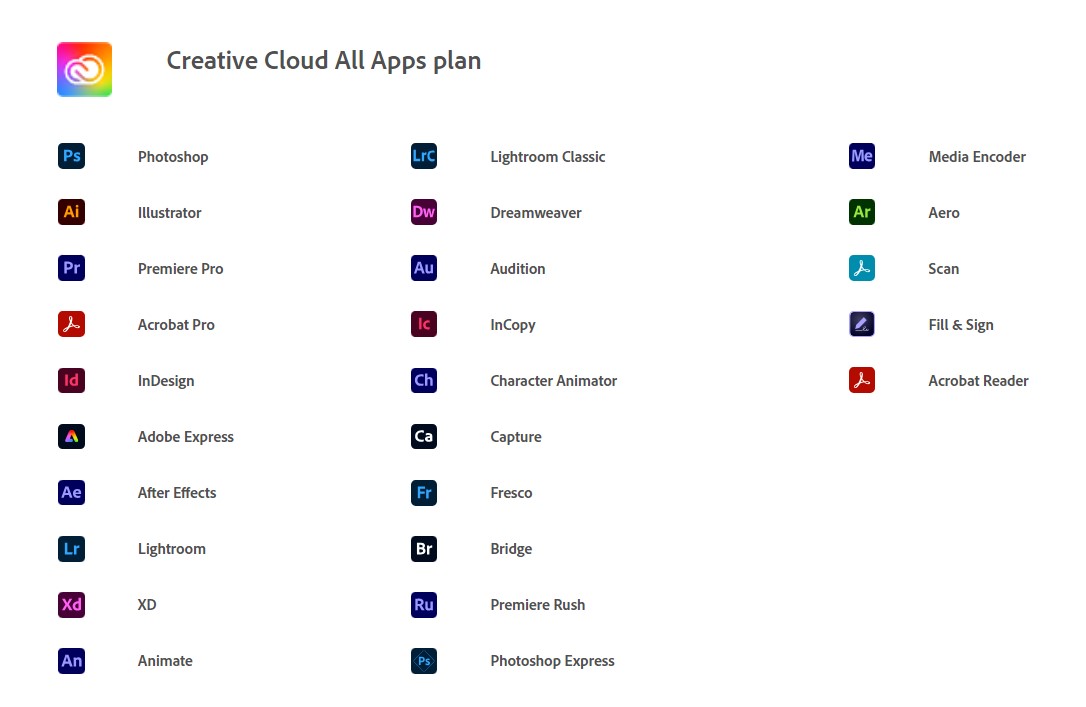Select the Scan teal icon
Screen dimensions: 1086x707
(x=862, y=268)
